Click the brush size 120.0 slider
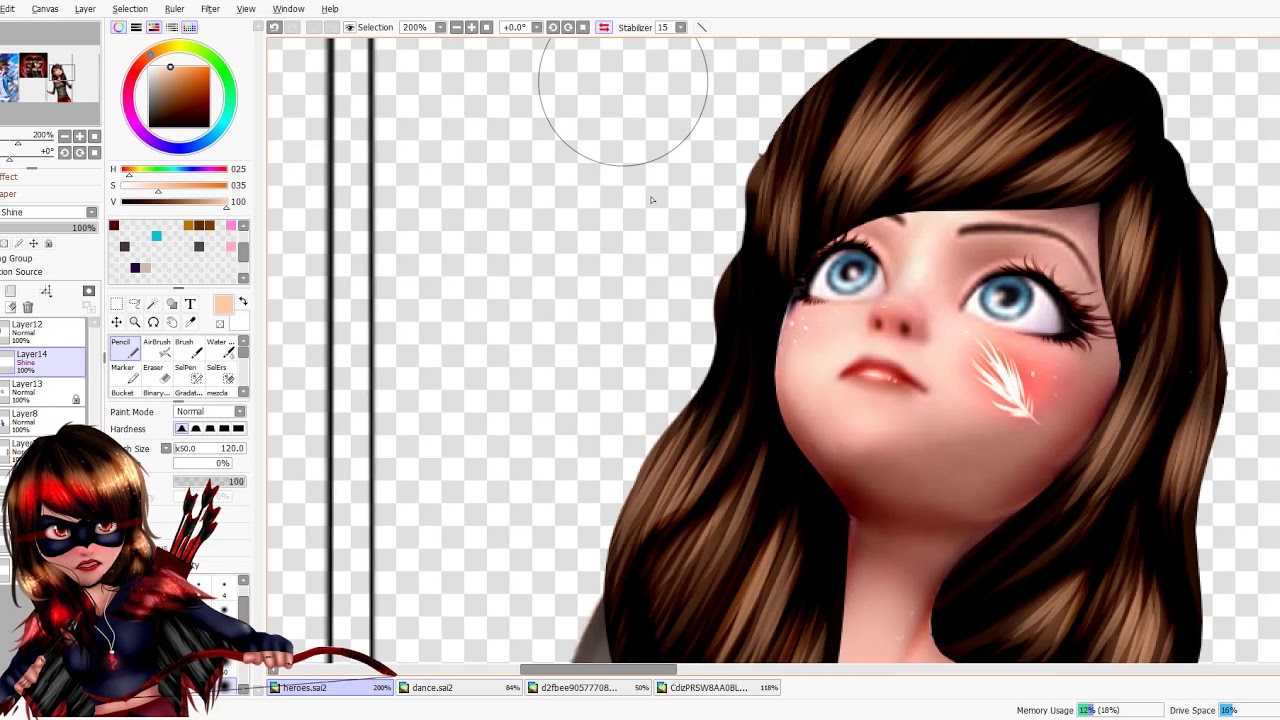1280x720 pixels. tap(209, 448)
